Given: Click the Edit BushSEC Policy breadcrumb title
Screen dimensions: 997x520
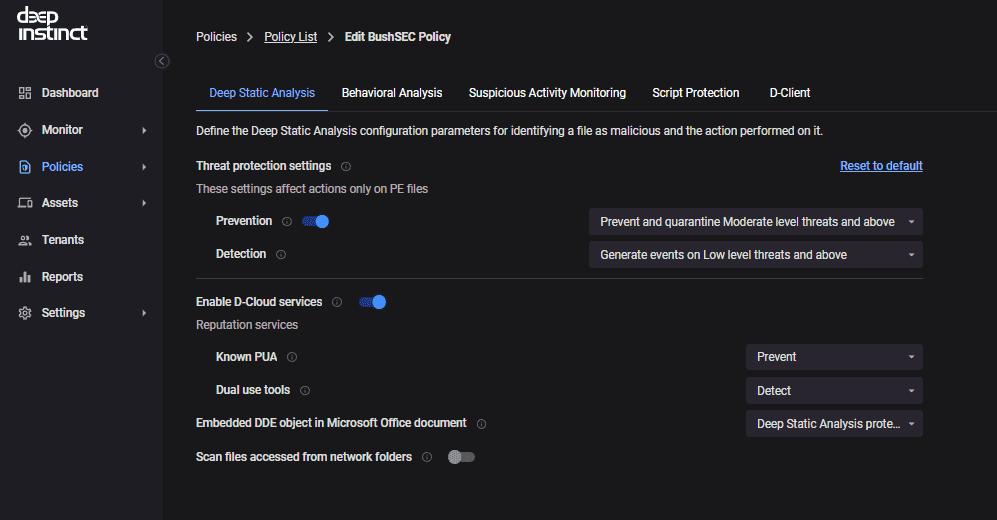Looking at the screenshot, I should click(397, 37).
